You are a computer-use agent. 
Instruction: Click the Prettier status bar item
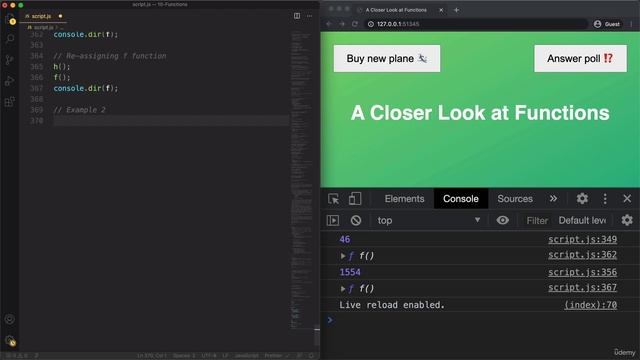(276, 356)
